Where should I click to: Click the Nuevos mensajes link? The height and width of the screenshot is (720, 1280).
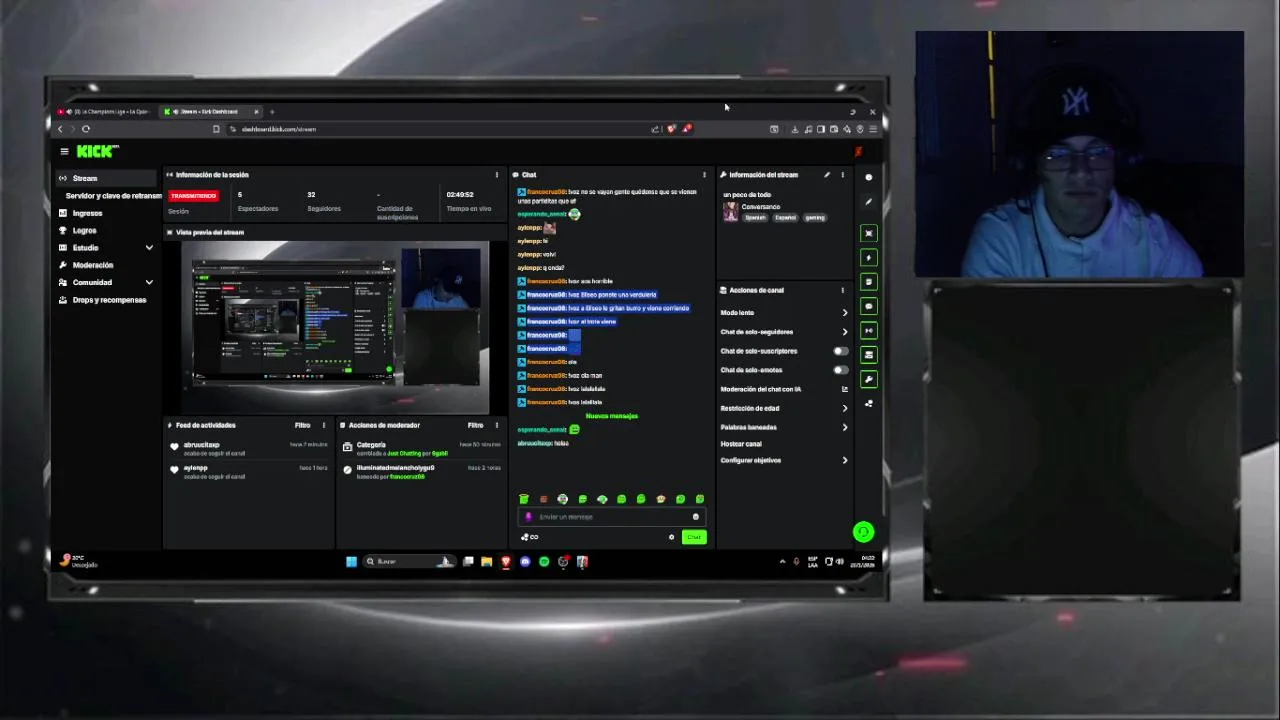point(611,416)
